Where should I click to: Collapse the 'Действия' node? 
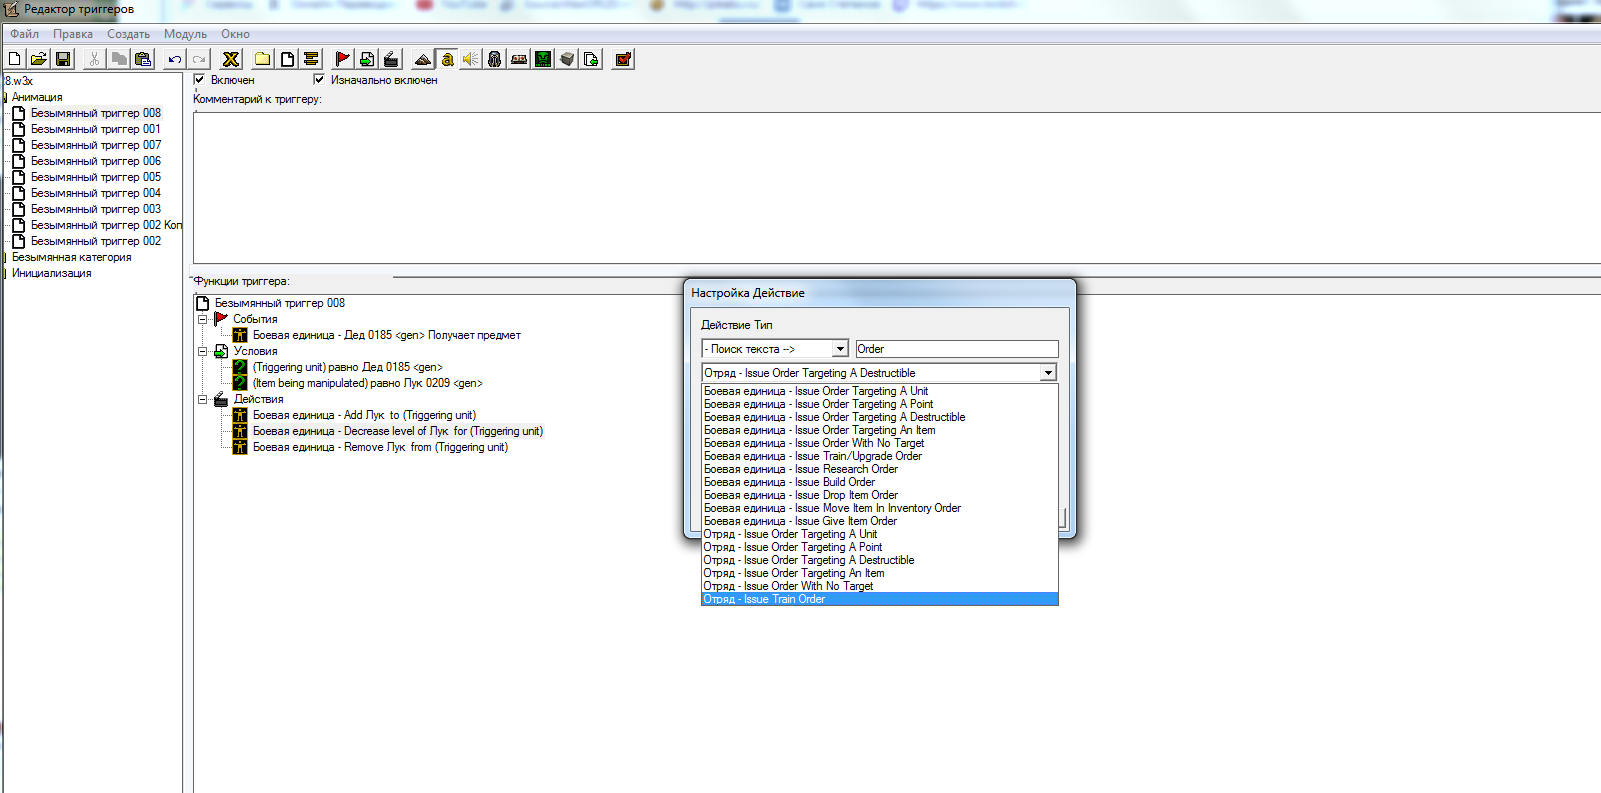pos(202,399)
